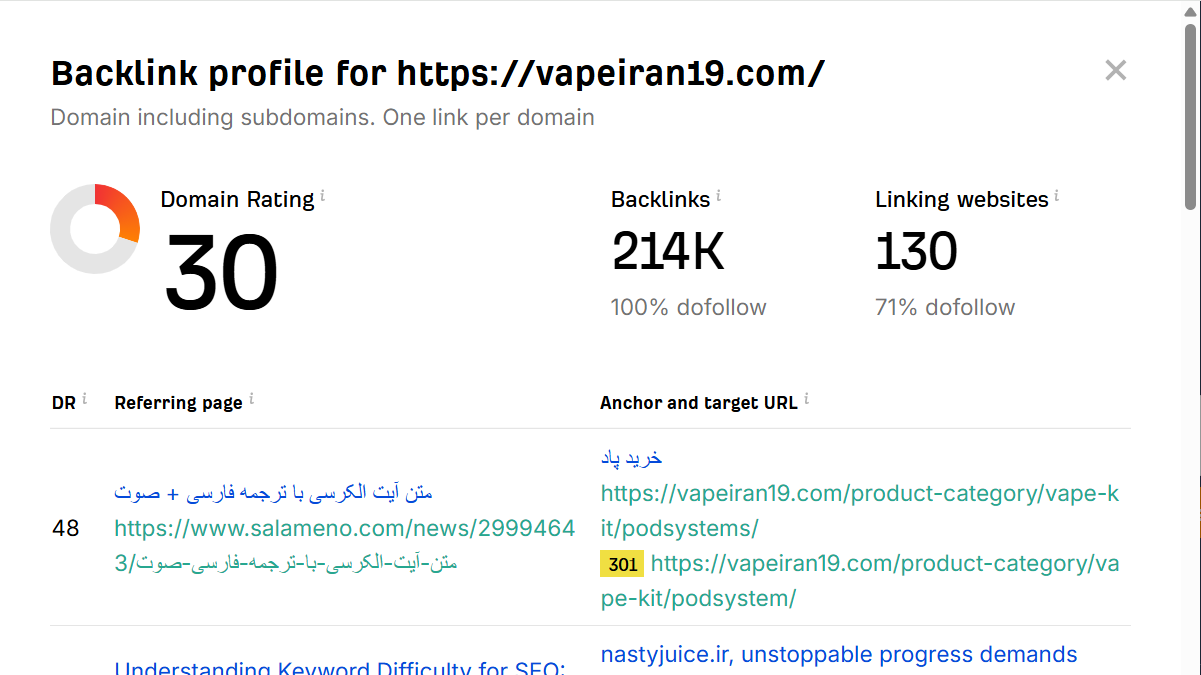Click the Domain Rating donut chart

pyautogui.click(x=95, y=229)
